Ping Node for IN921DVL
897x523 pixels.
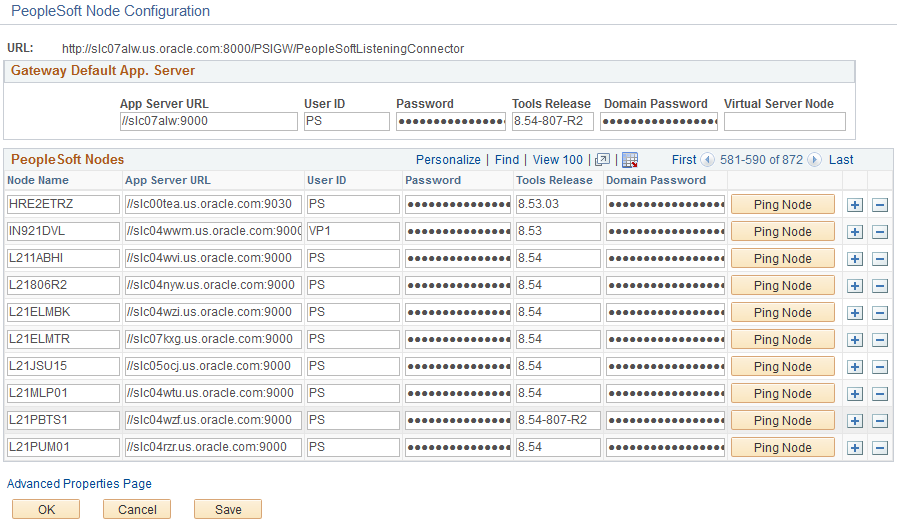[x=783, y=232]
